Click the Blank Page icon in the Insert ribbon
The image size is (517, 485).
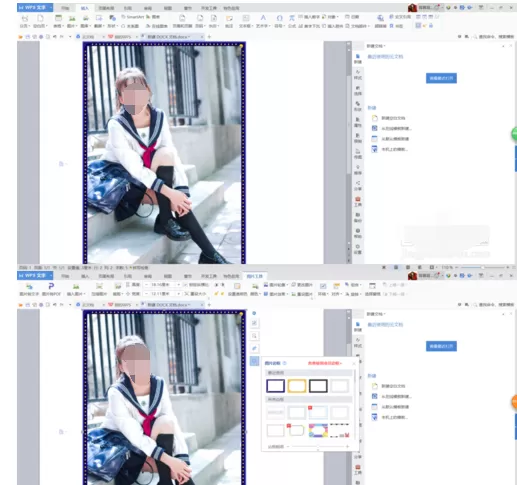click(40, 21)
